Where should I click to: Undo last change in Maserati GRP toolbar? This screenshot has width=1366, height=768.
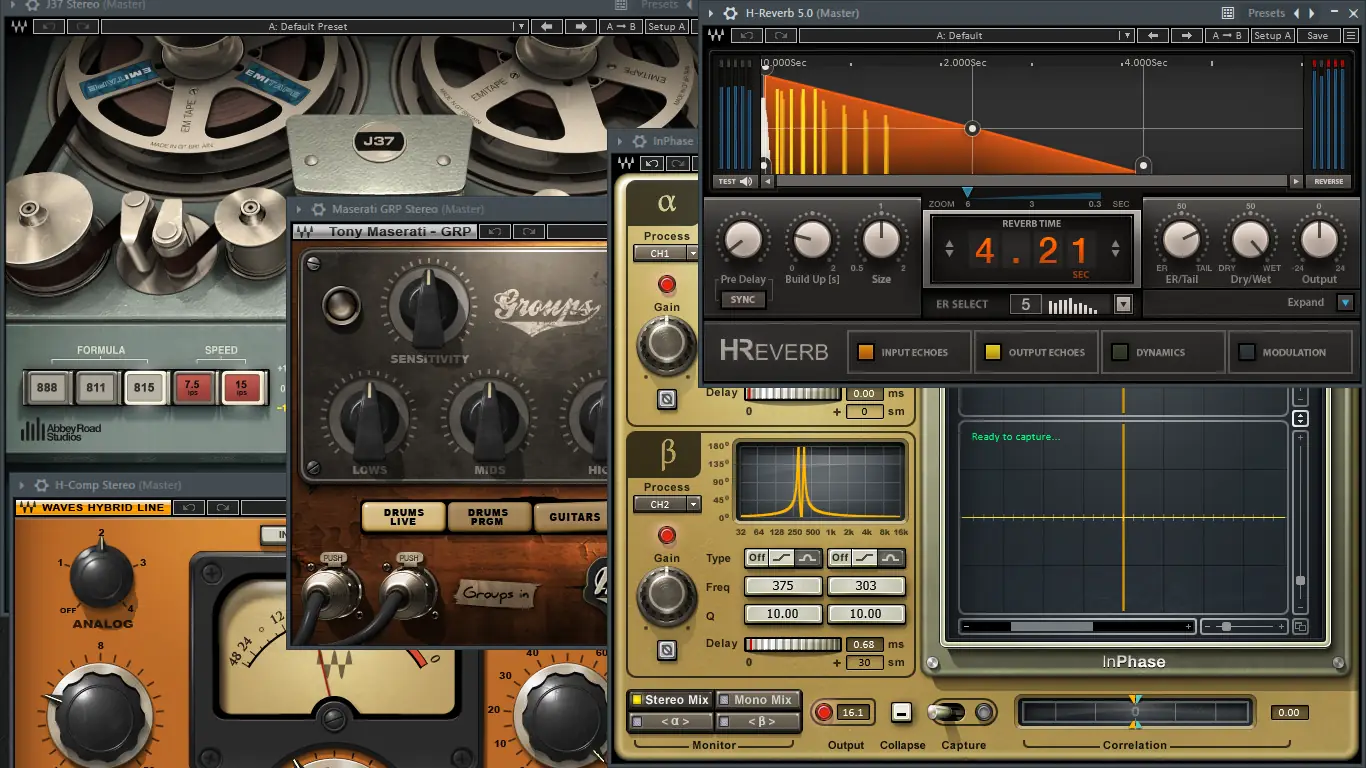click(x=494, y=231)
